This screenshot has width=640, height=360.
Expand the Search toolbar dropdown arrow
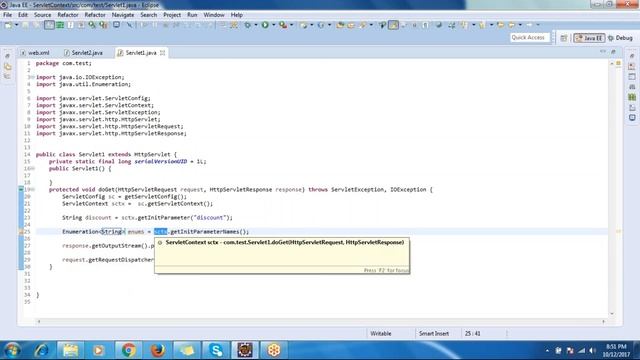point(371,25)
